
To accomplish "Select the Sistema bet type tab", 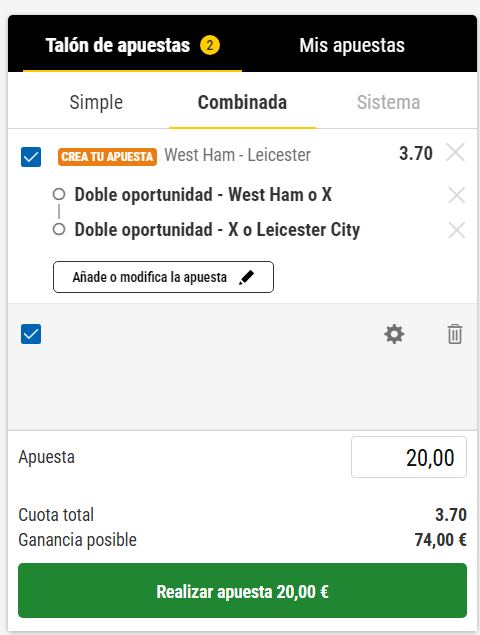I will tap(388, 102).
